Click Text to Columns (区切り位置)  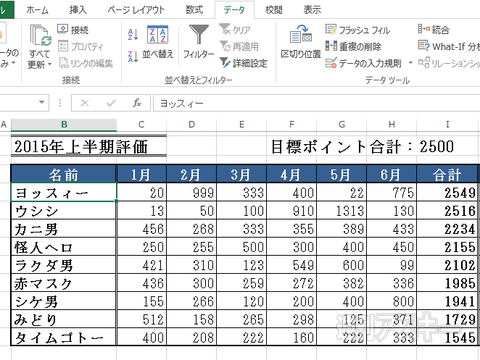click(301, 42)
